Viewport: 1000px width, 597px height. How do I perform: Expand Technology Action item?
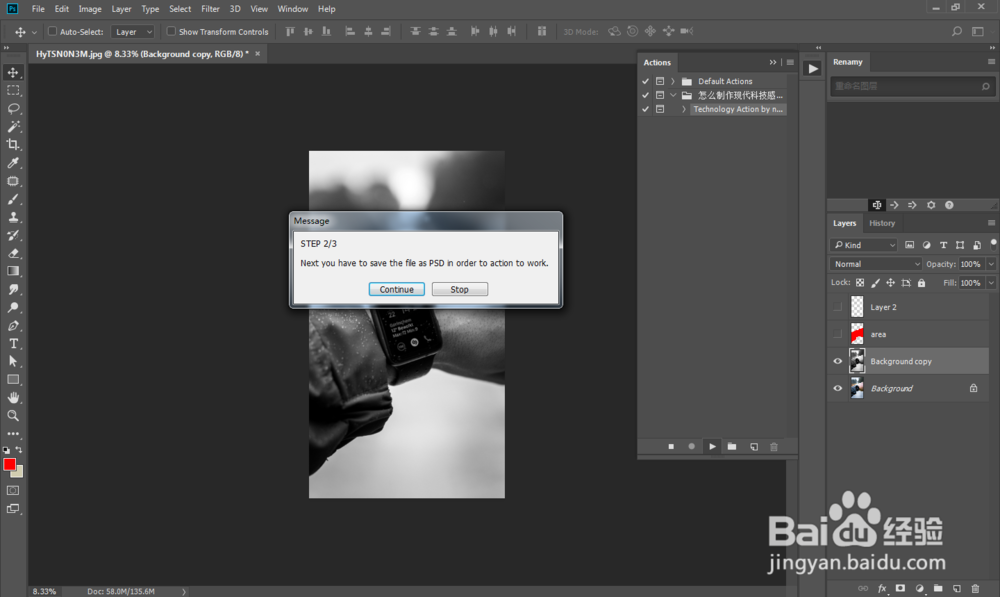point(684,109)
